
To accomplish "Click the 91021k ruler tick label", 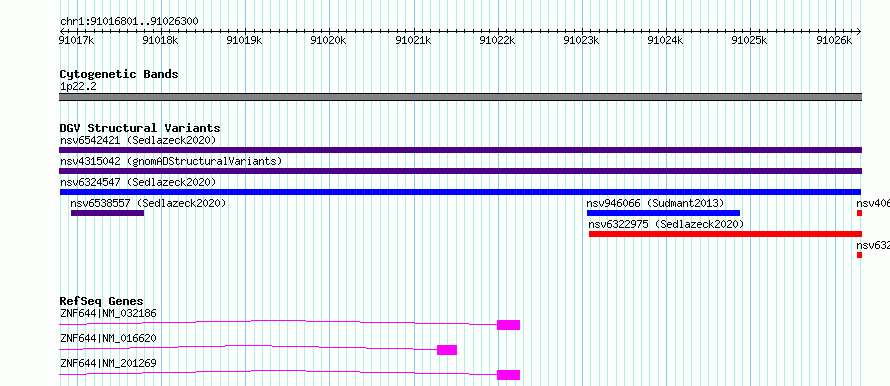I will tap(412, 40).
